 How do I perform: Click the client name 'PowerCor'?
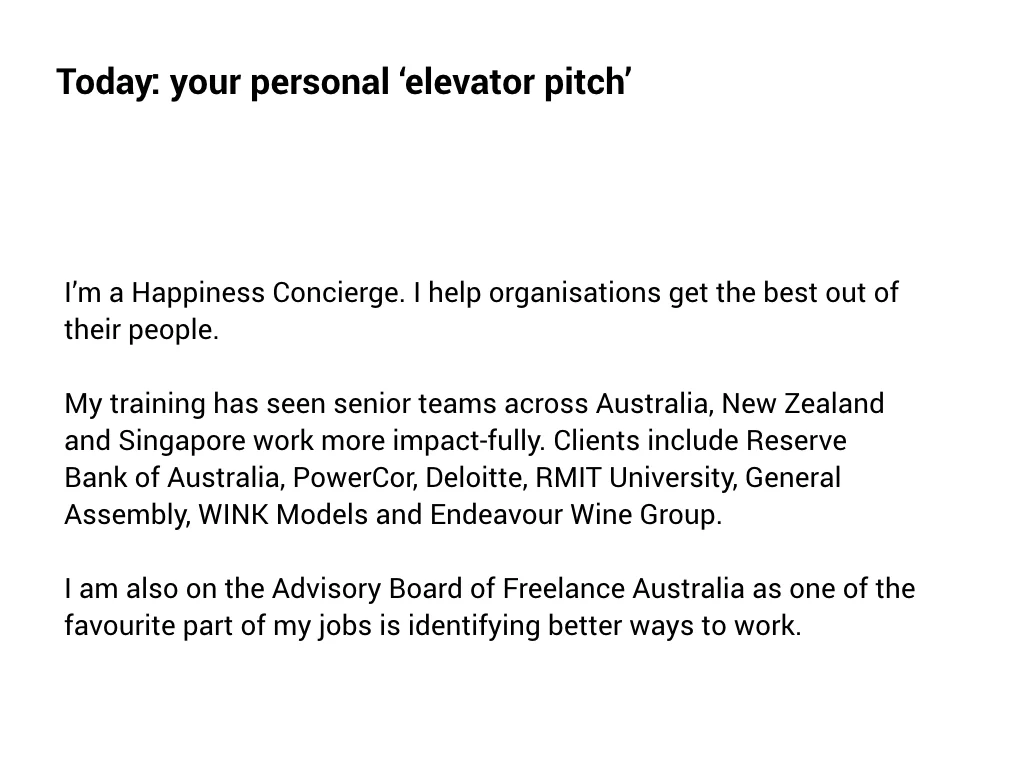(x=352, y=478)
